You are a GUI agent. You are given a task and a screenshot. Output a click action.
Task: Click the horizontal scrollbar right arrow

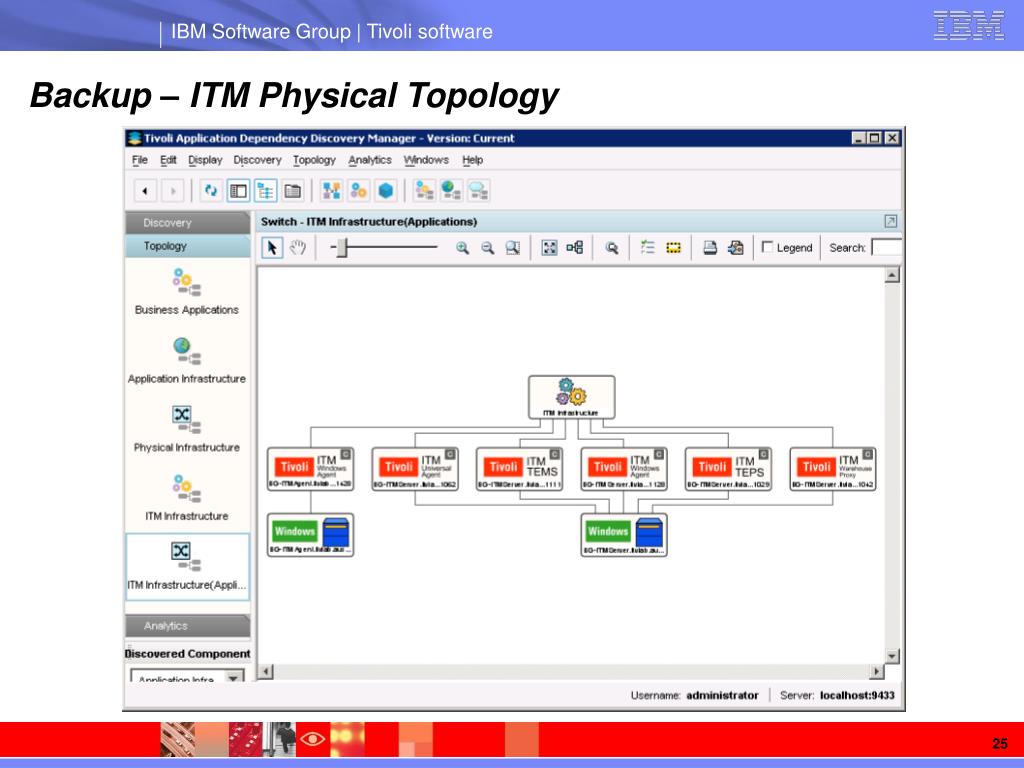(877, 671)
